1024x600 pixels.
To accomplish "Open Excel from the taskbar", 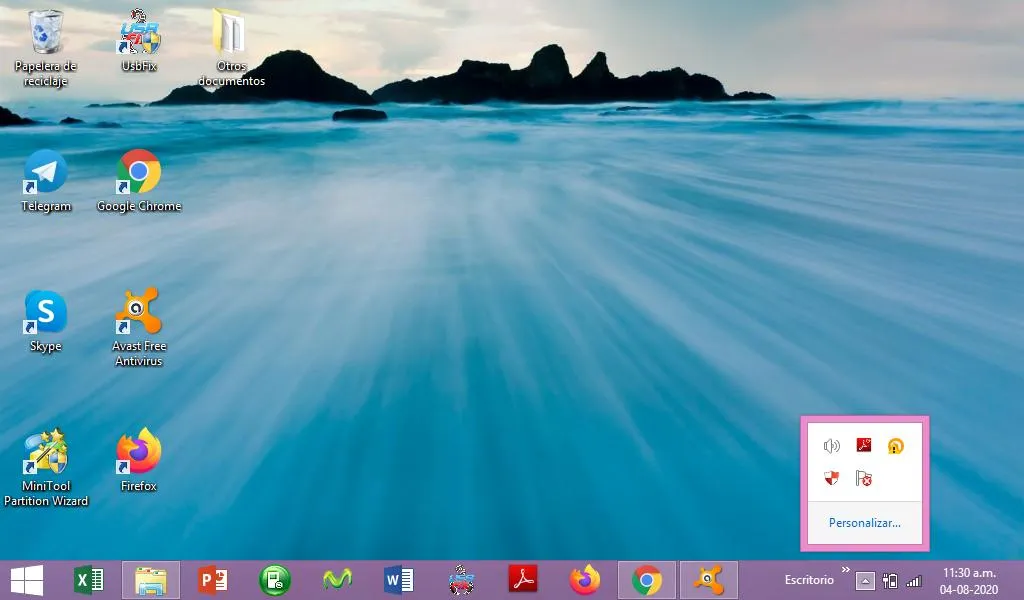I will coord(89,580).
